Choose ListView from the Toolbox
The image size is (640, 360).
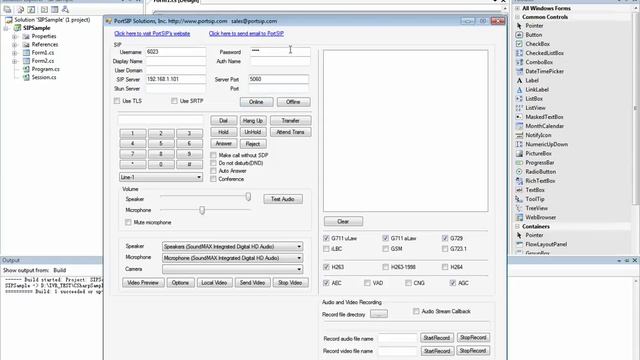tap(535, 108)
